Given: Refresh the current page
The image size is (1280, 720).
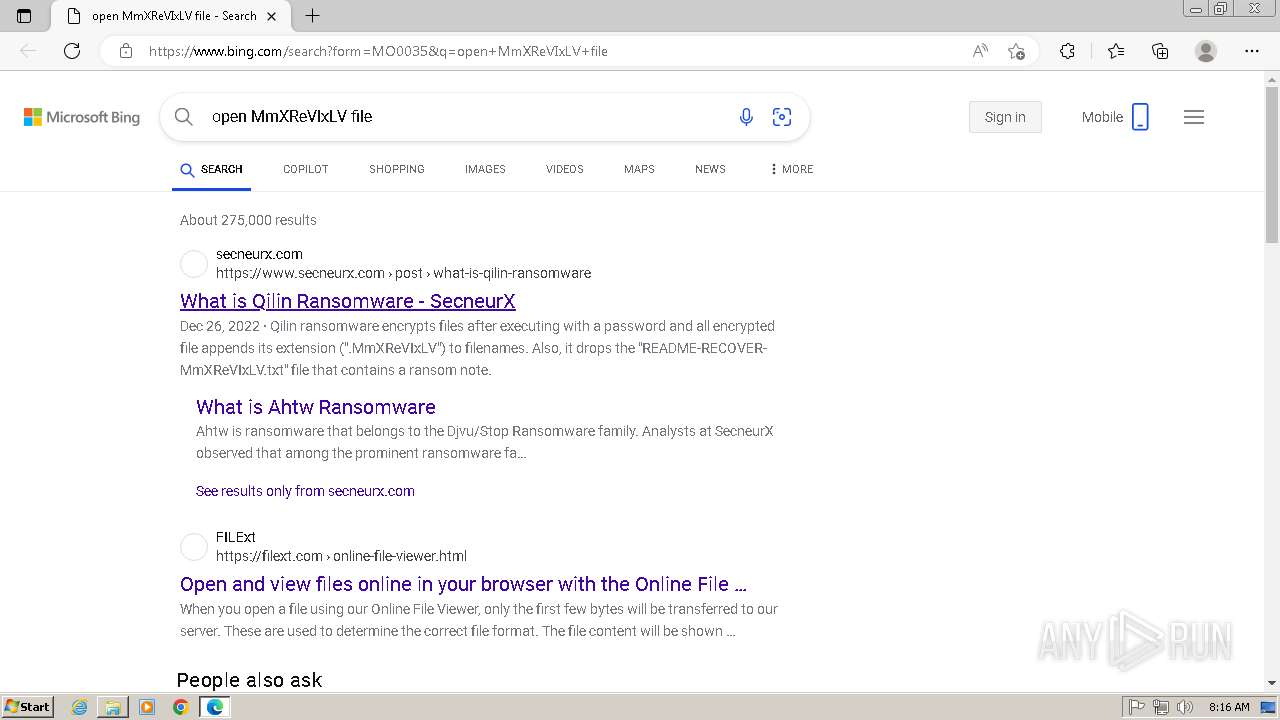Looking at the screenshot, I should click(x=72, y=51).
